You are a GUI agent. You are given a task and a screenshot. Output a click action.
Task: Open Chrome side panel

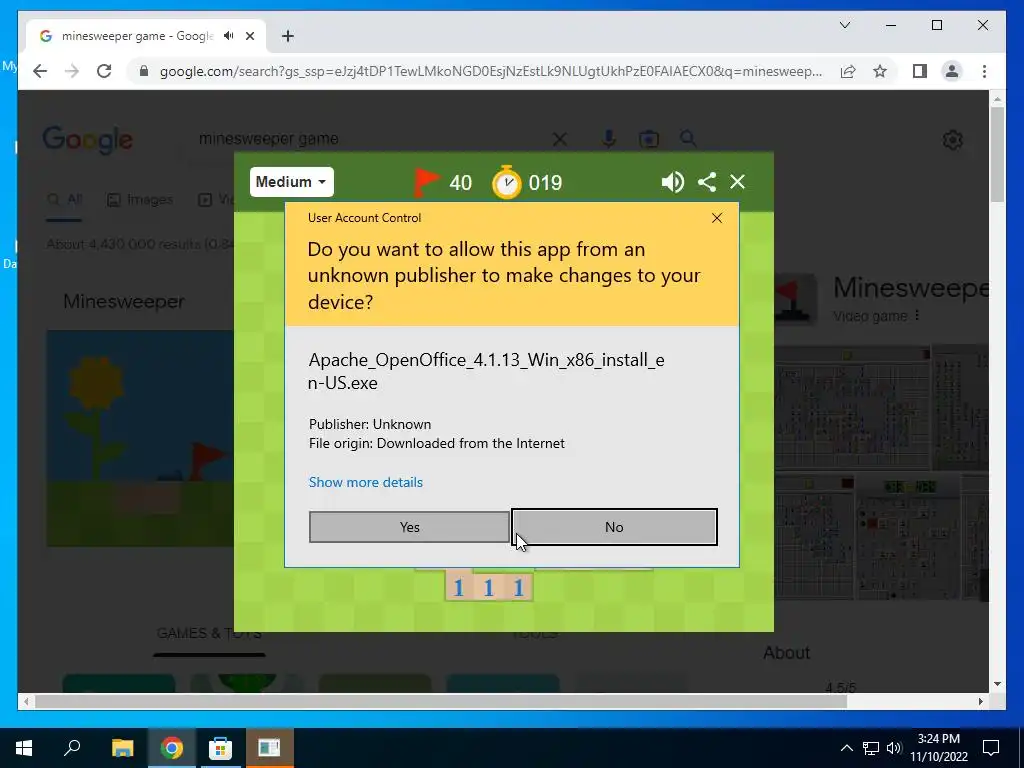coord(920,71)
